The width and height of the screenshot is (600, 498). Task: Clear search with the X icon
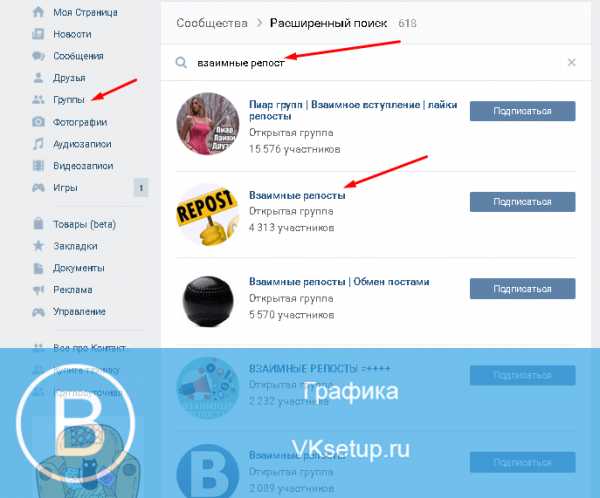pyautogui.click(x=572, y=62)
